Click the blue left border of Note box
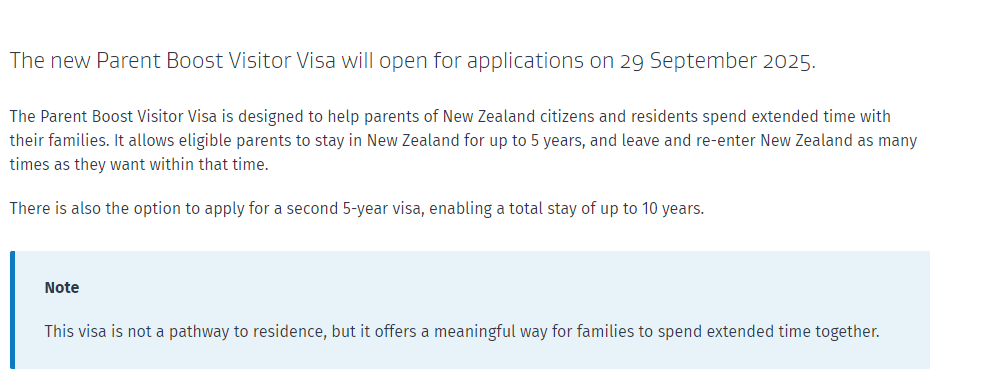 pyautogui.click(x=13, y=310)
